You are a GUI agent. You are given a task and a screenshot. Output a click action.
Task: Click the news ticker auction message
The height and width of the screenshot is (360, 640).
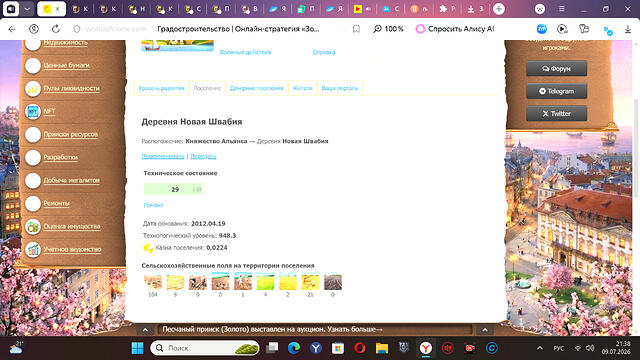tap(272, 329)
